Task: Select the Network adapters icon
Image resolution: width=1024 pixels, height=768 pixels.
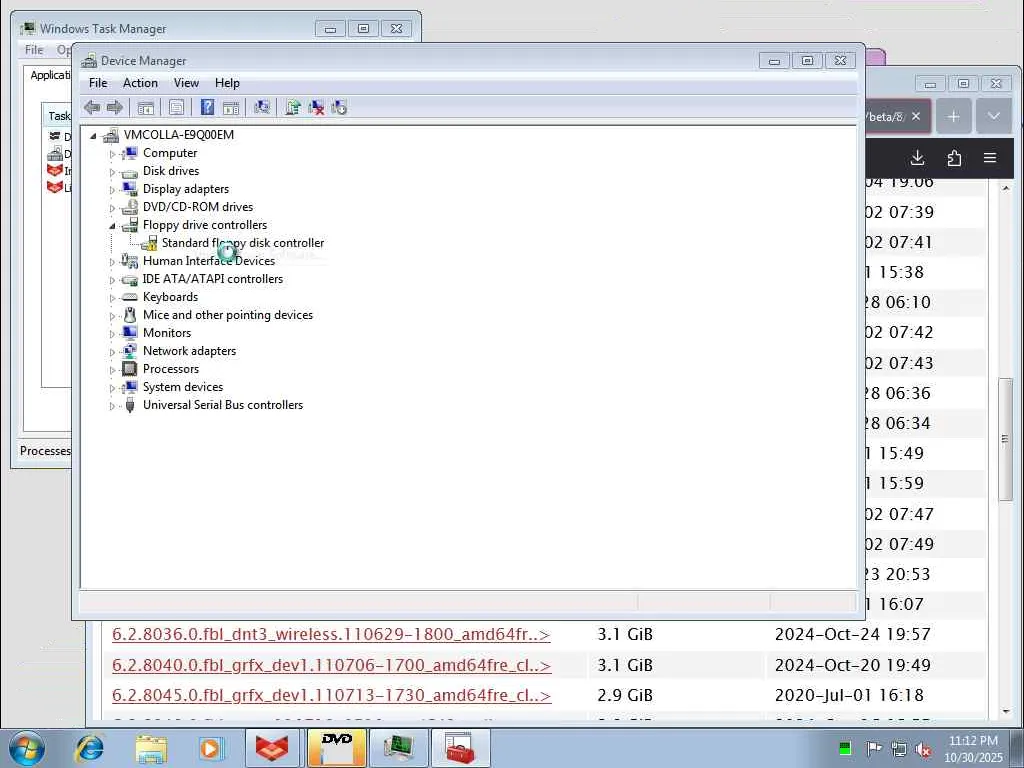Action: tap(130, 351)
